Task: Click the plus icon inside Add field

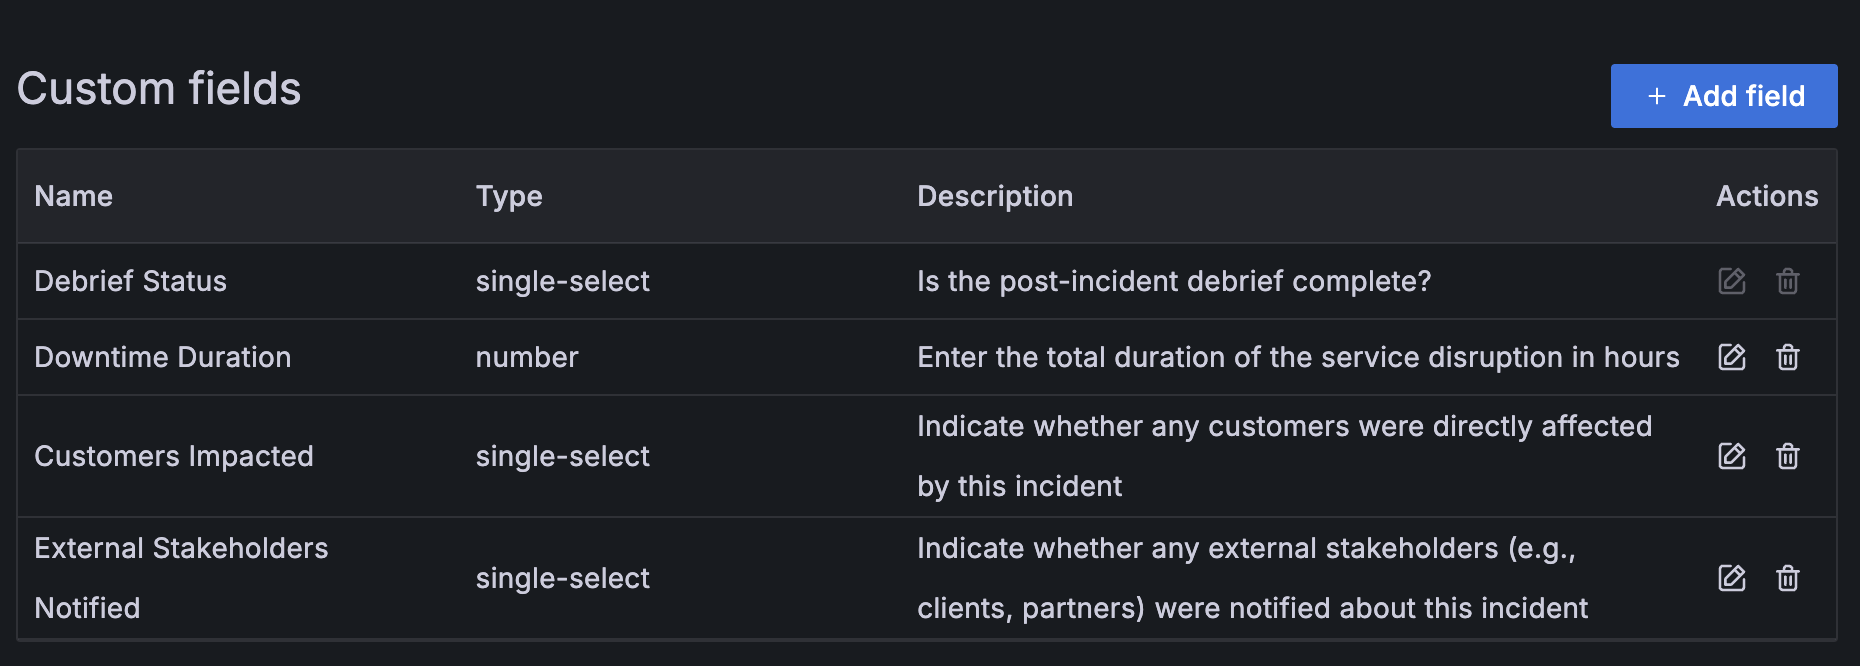Action: pyautogui.click(x=1655, y=96)
